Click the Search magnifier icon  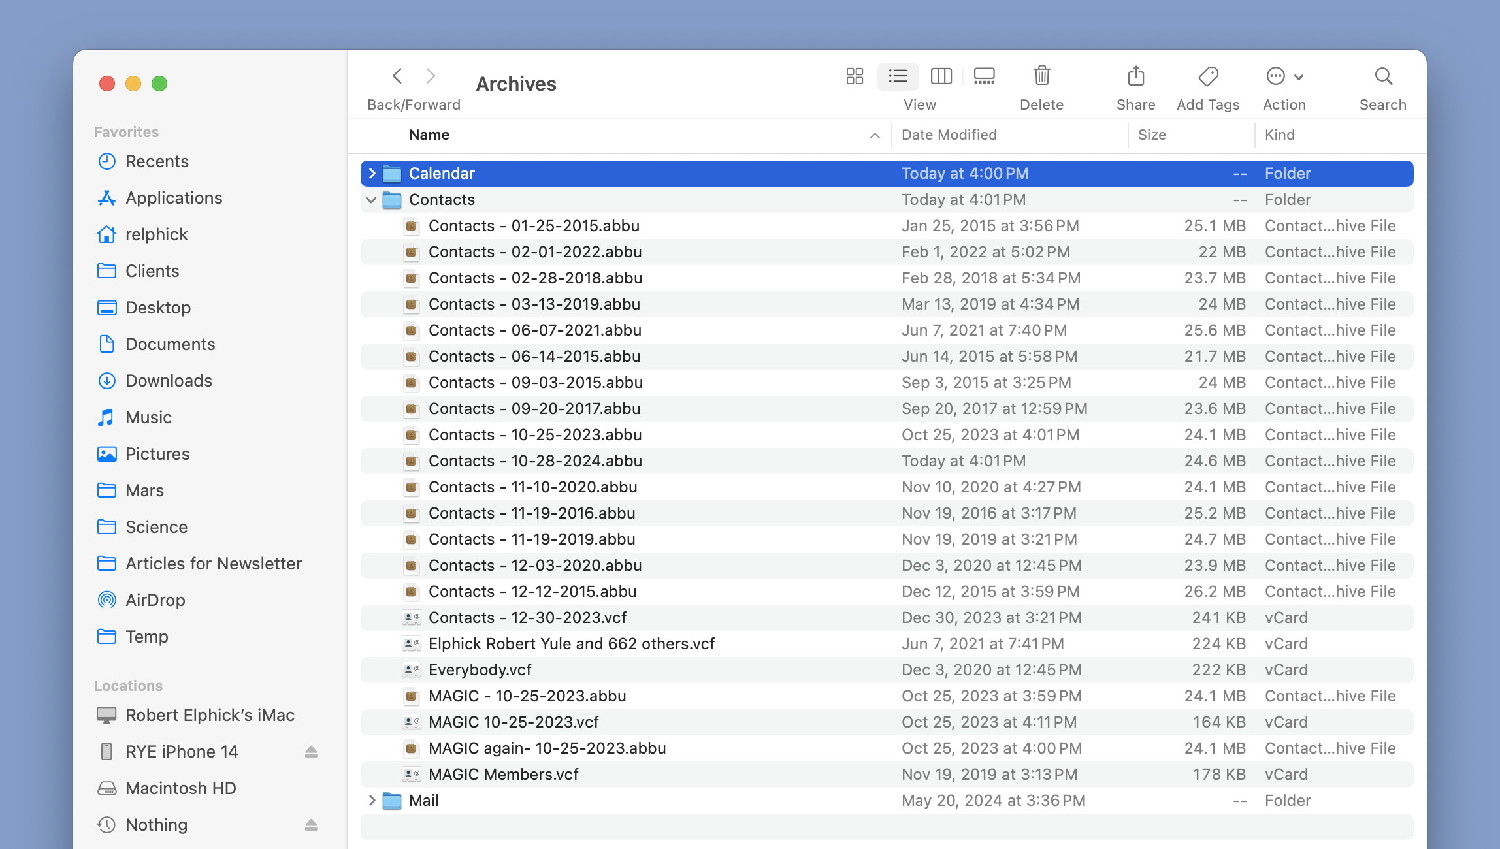point(1383,76)
